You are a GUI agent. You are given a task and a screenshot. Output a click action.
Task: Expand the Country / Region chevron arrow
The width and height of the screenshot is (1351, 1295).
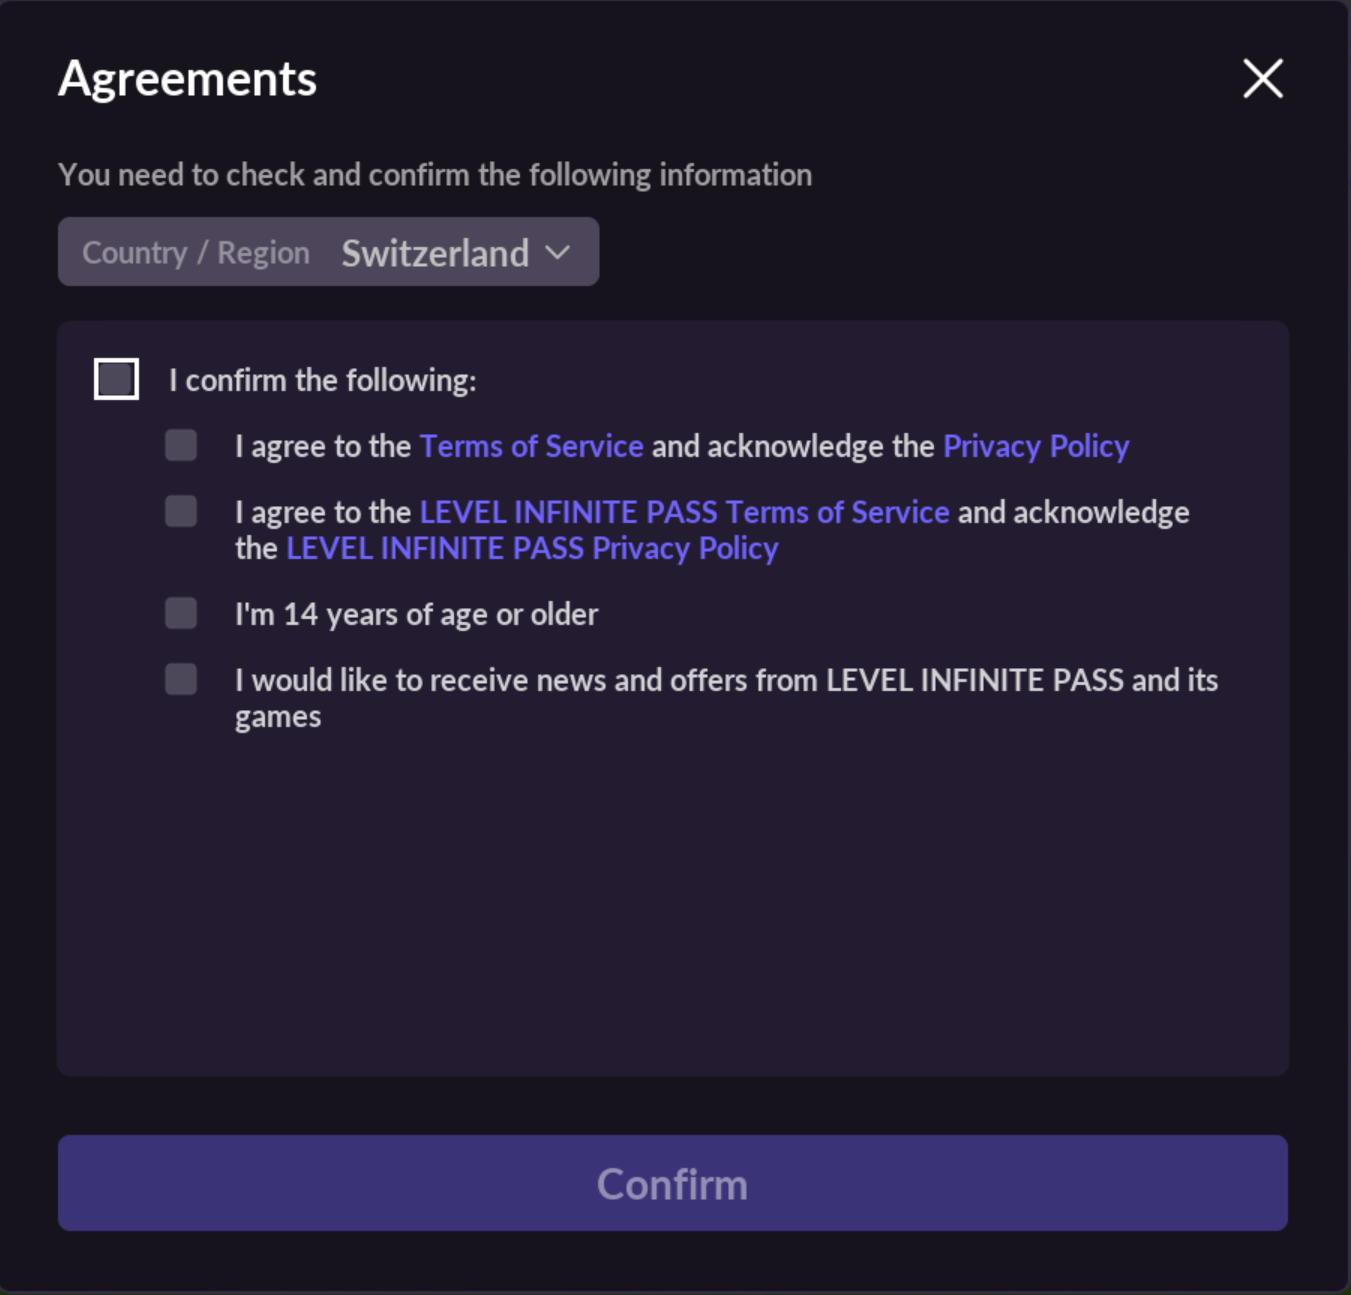[x=558, y=253]
